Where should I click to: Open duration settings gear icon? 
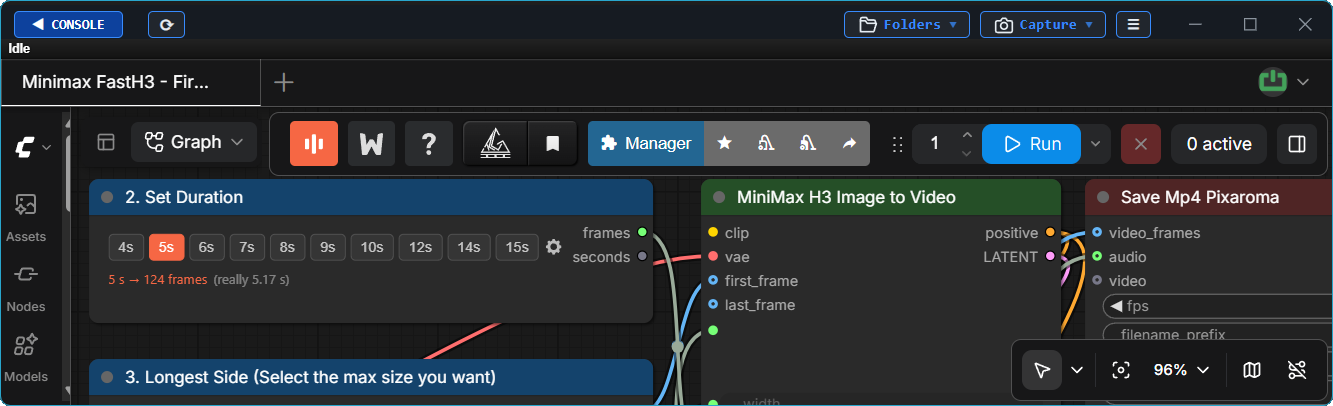[x=553, y=246]
